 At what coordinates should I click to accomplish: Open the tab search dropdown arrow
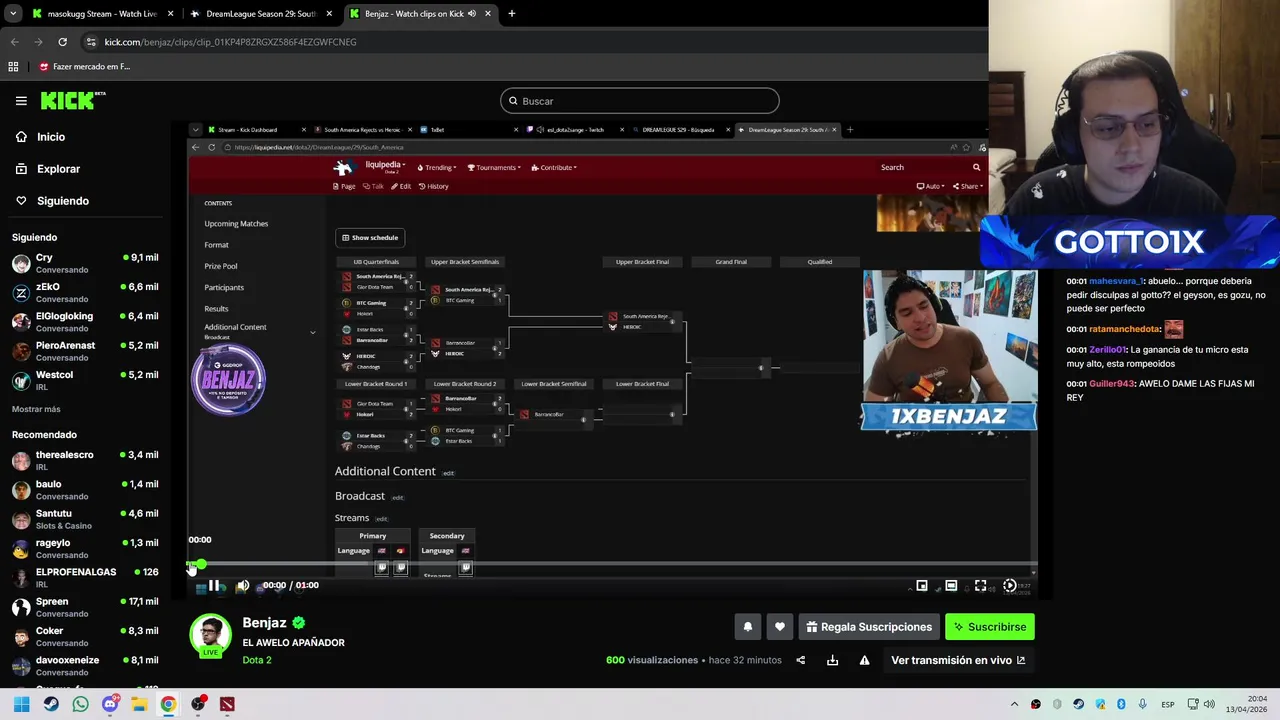(13, 14)
